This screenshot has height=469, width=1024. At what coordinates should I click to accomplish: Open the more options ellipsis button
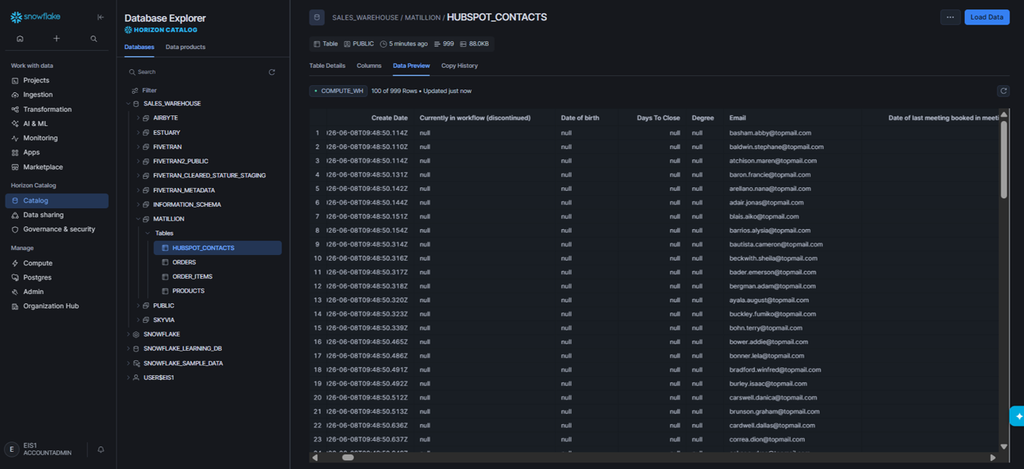click(x=950, y=18)
